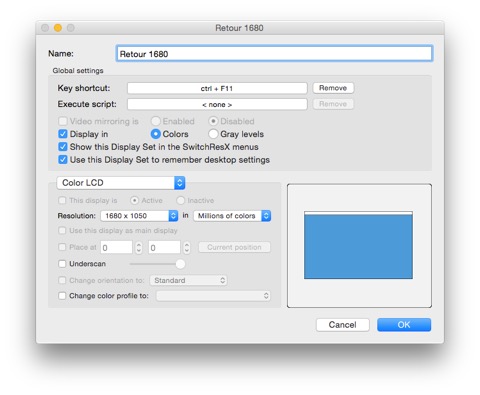Click the Execute script field showing none

(217, 104)
